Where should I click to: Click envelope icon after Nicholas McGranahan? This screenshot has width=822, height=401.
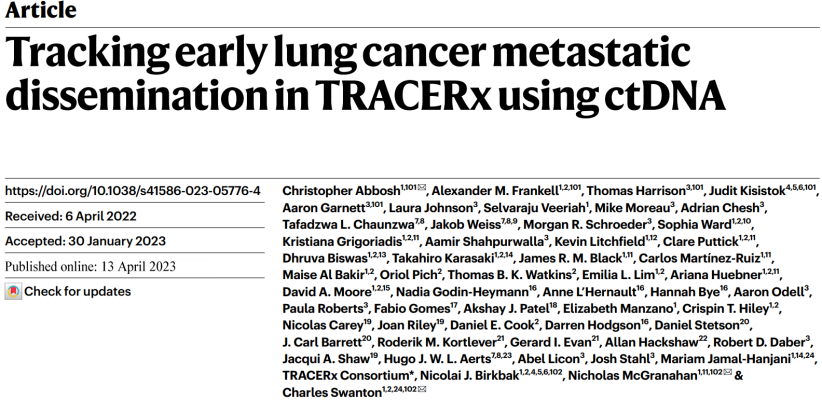pos(728,372)
